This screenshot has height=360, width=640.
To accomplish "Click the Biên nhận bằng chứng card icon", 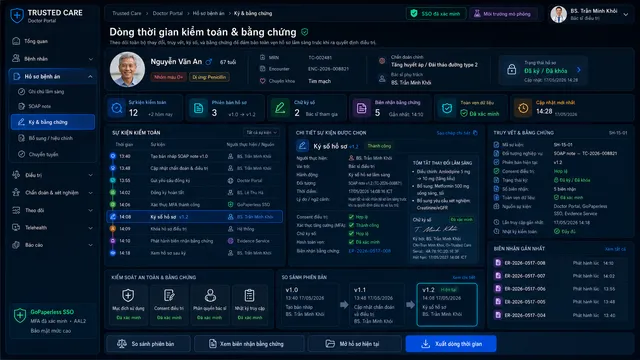I will [361, 108].
